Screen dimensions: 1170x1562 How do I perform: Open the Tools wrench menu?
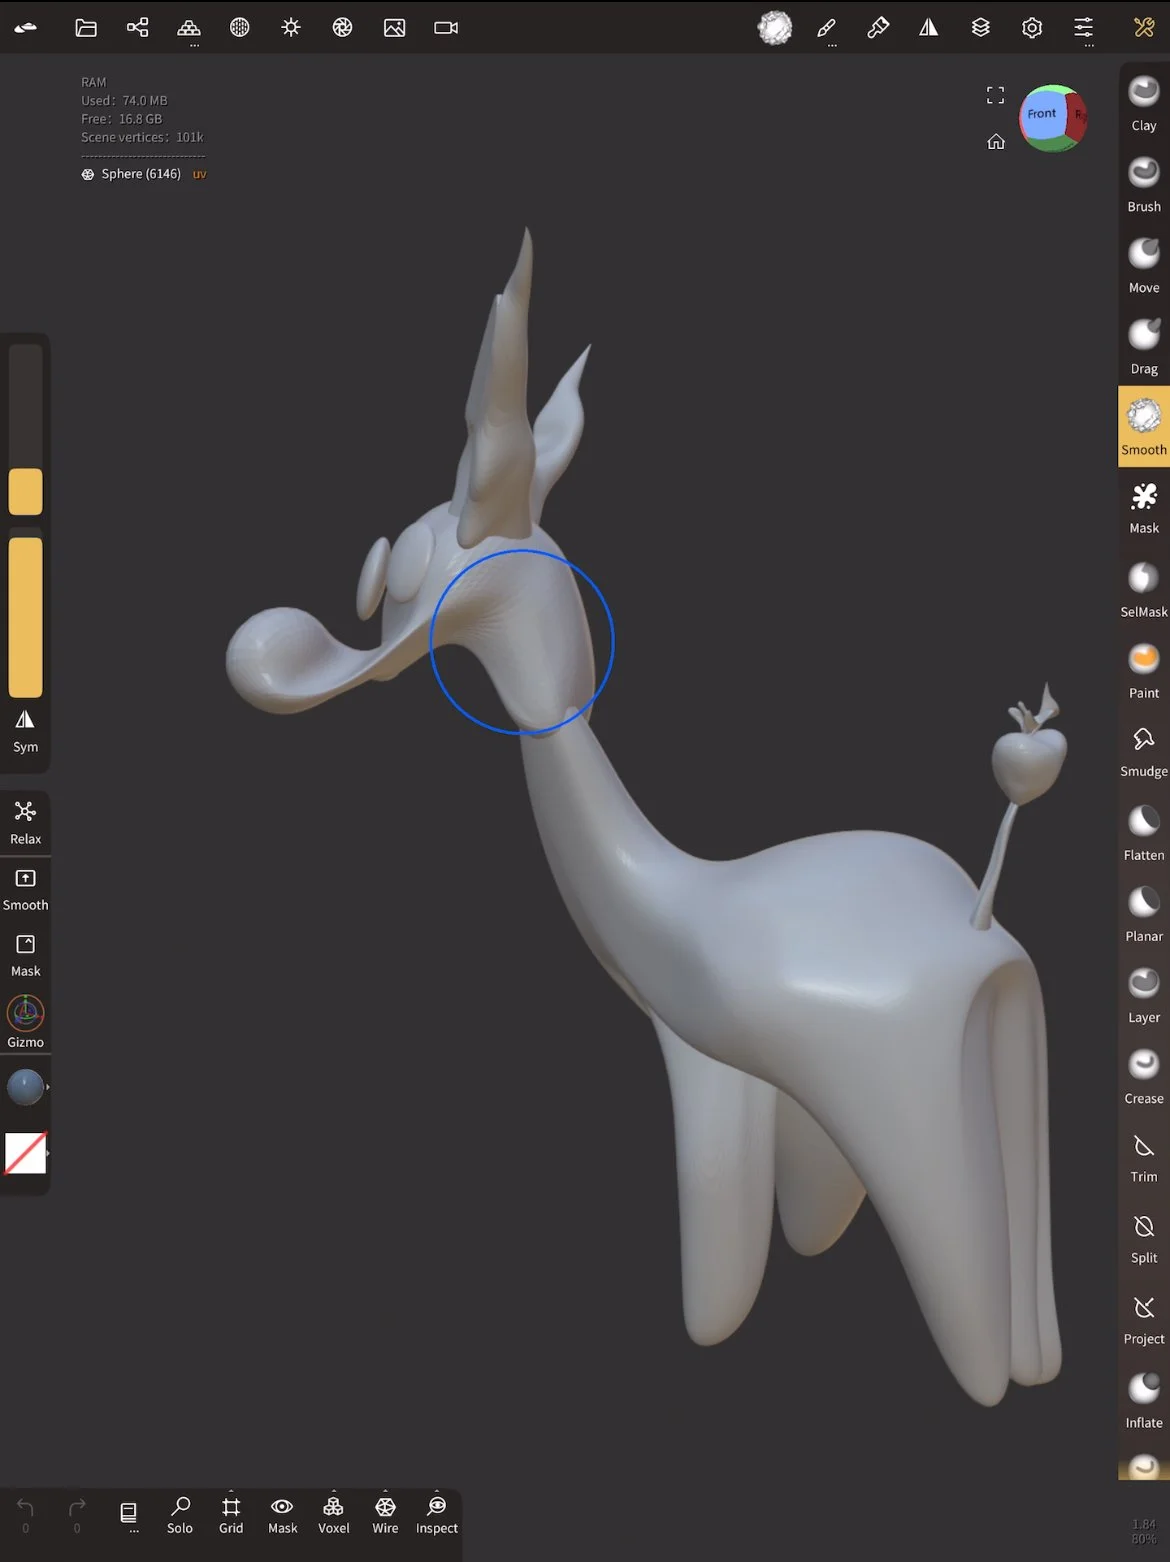[1144, 28]
